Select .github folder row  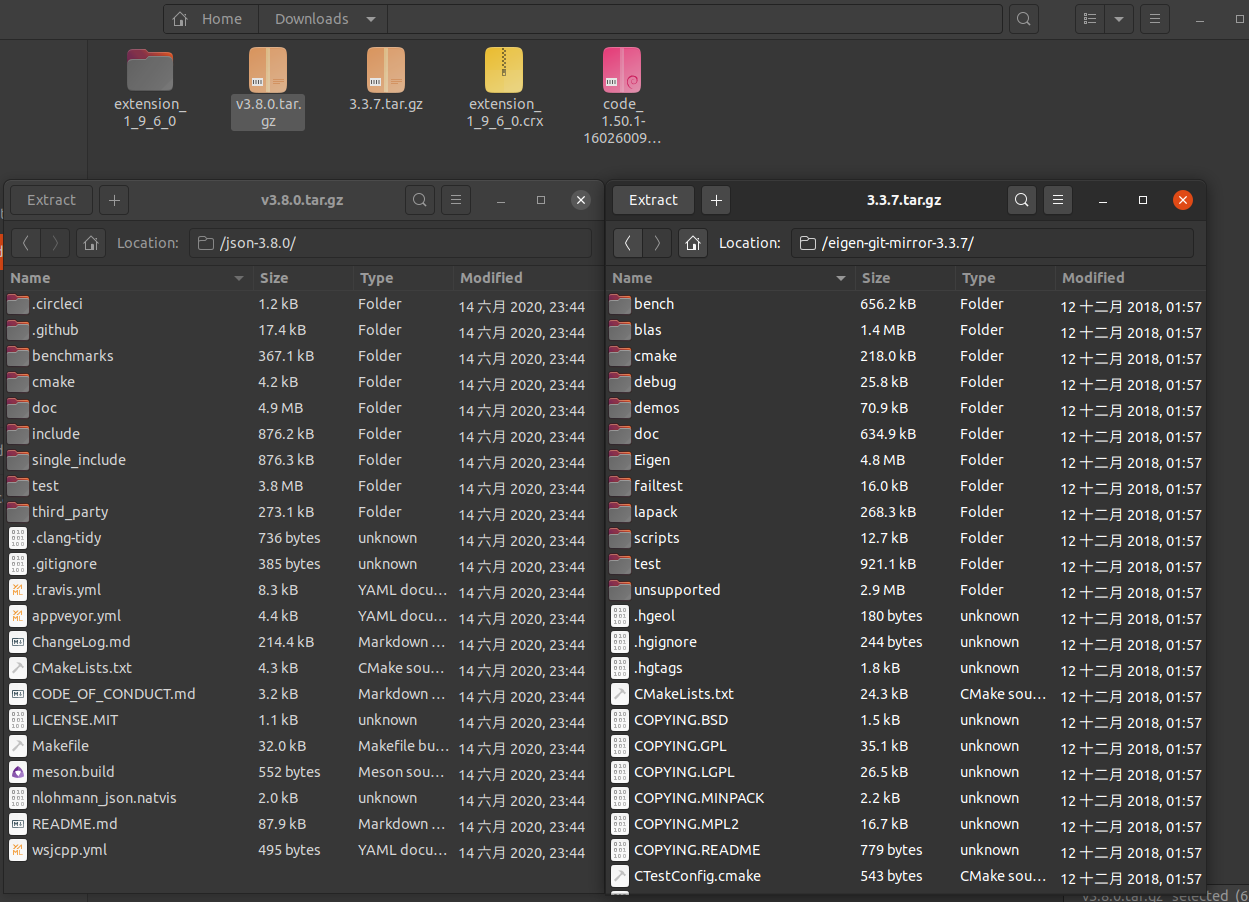304,330
